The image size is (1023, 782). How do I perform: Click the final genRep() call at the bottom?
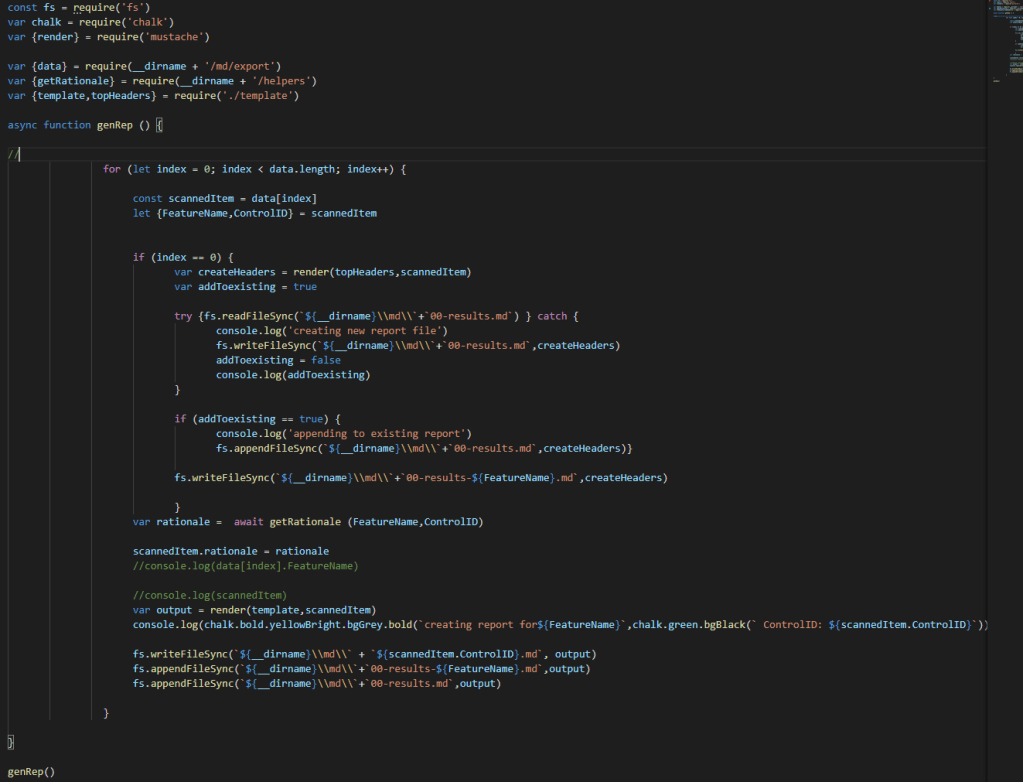tap(31, 772)
